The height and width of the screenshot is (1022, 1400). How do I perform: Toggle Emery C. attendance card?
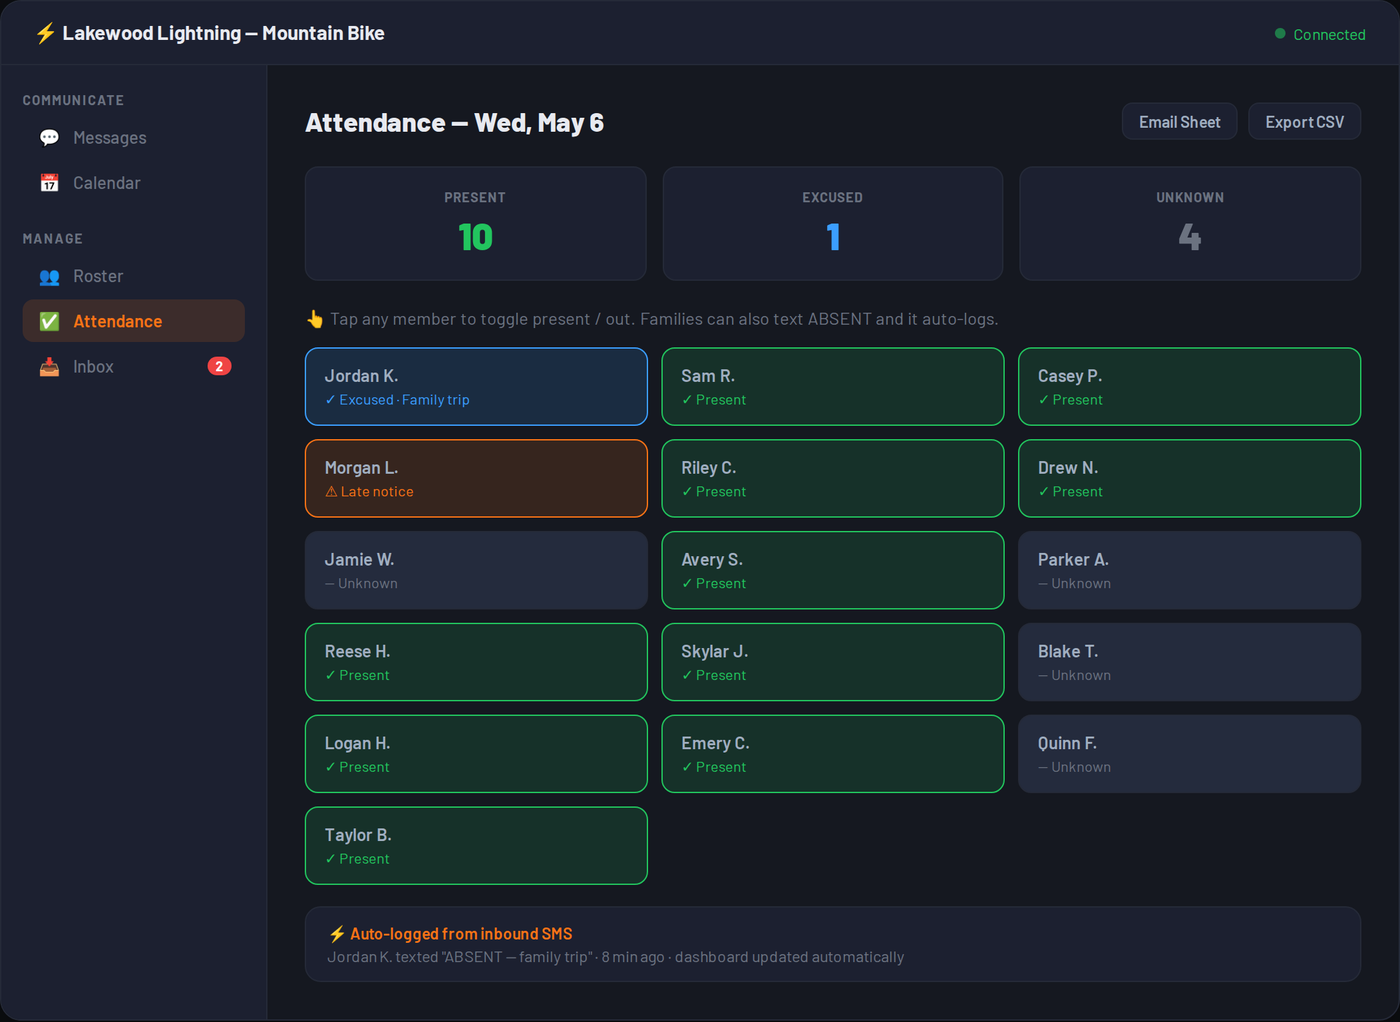pyautogui.click(x=833, y=754)
